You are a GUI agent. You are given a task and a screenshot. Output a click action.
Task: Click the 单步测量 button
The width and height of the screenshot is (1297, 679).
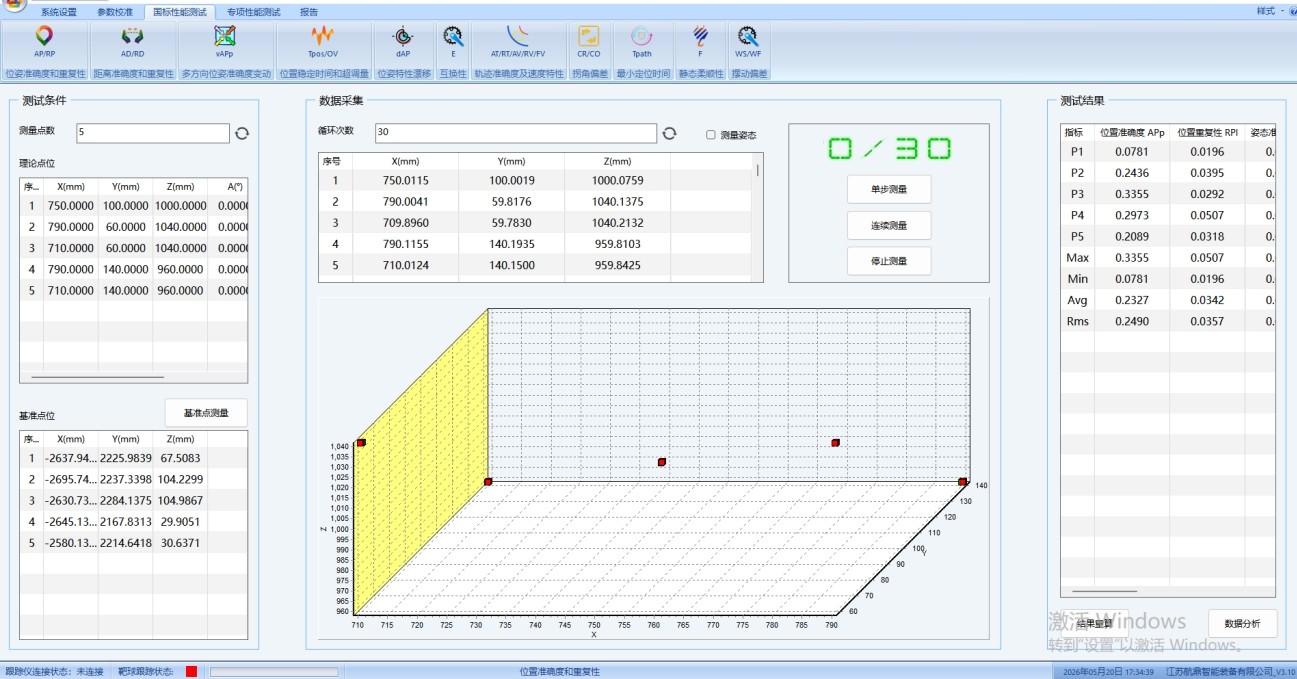coord(889,189)
